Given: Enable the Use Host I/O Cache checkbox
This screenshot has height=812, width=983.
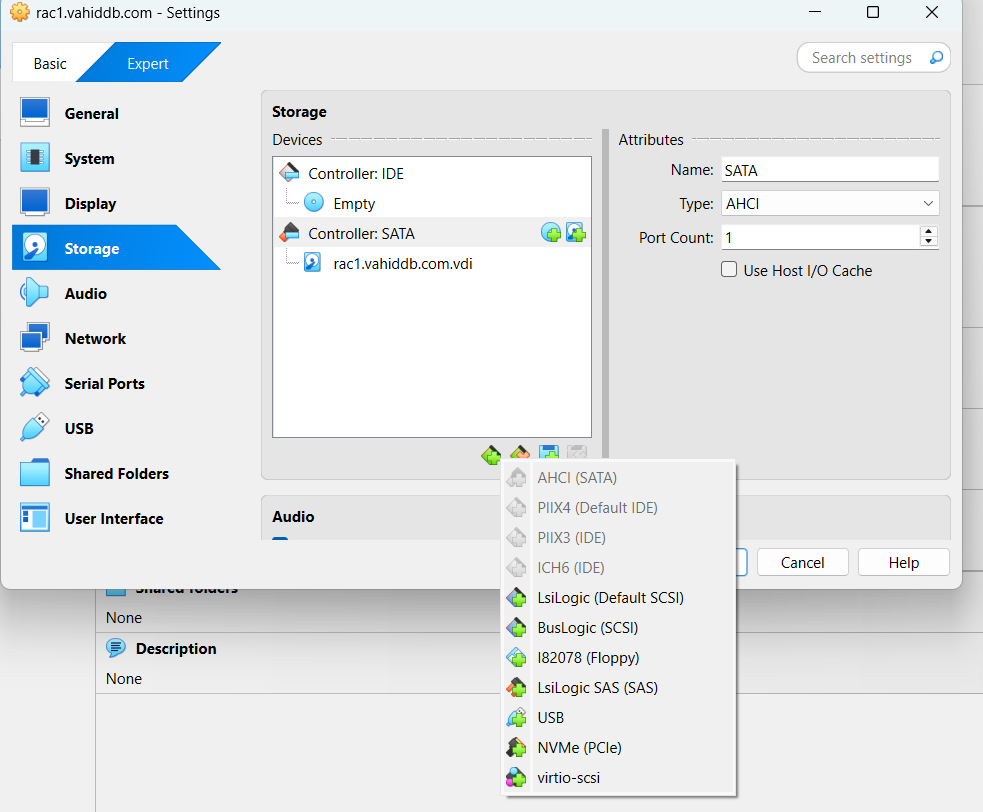Looking at the screenshot, I should point(730,270).
